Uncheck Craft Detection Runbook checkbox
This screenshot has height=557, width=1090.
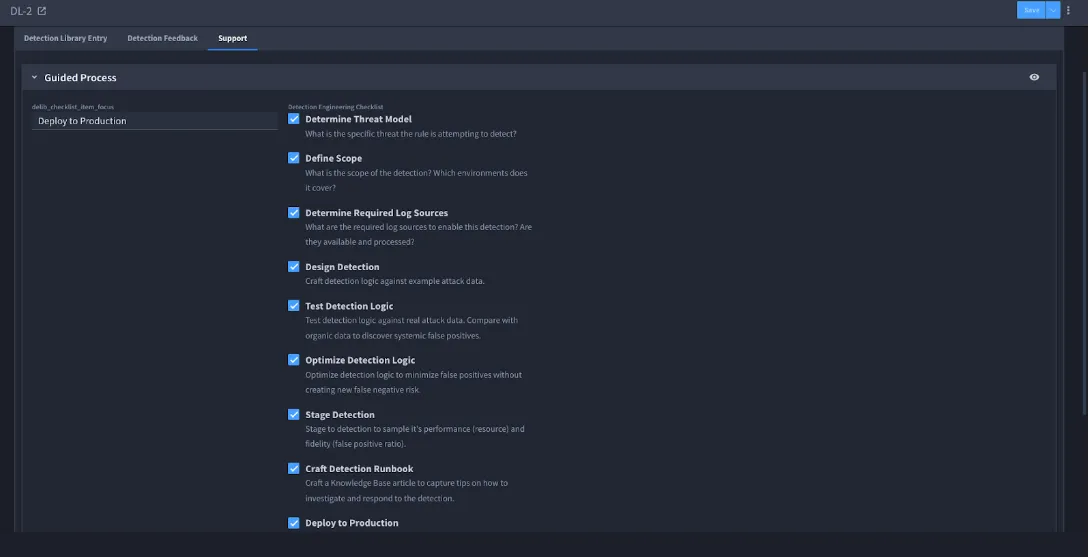point(294,468)
